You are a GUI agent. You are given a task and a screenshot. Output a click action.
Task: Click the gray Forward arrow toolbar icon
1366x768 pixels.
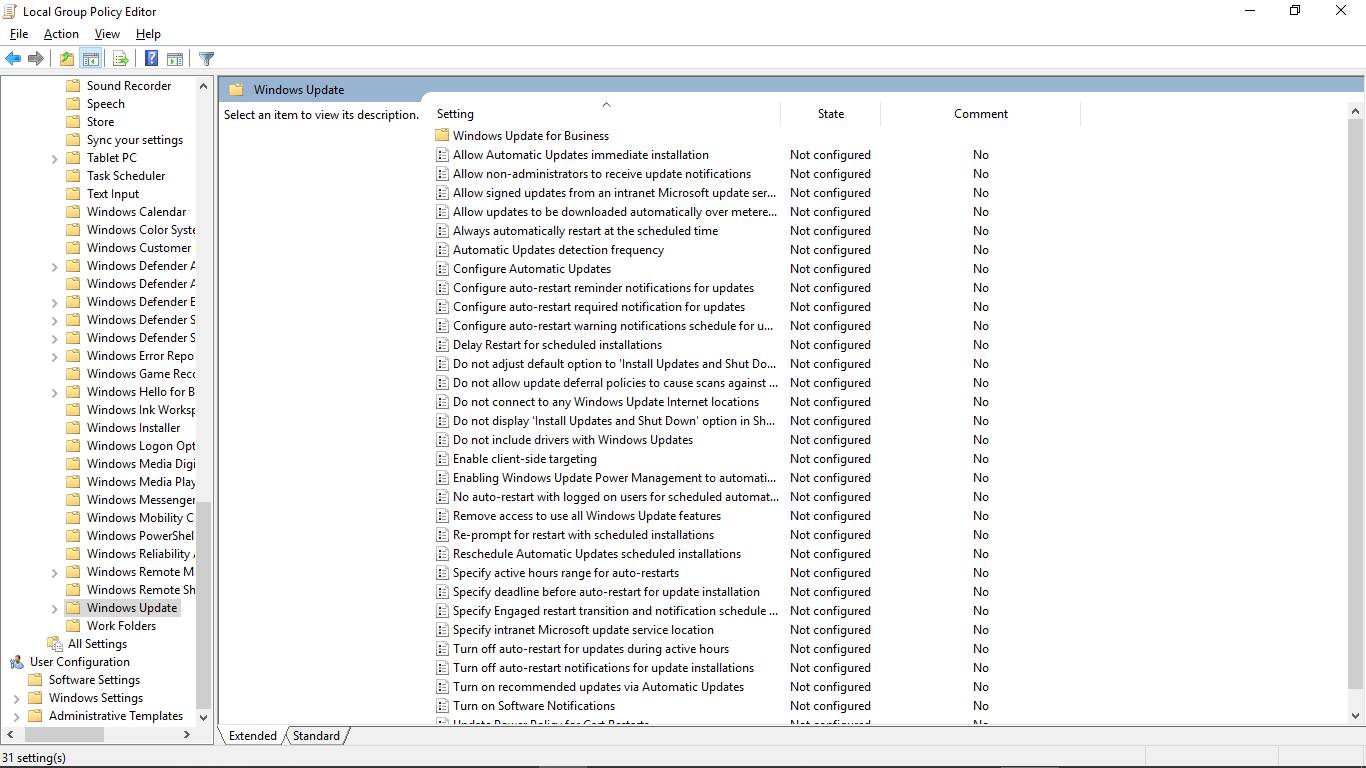[x=36, y=59]
